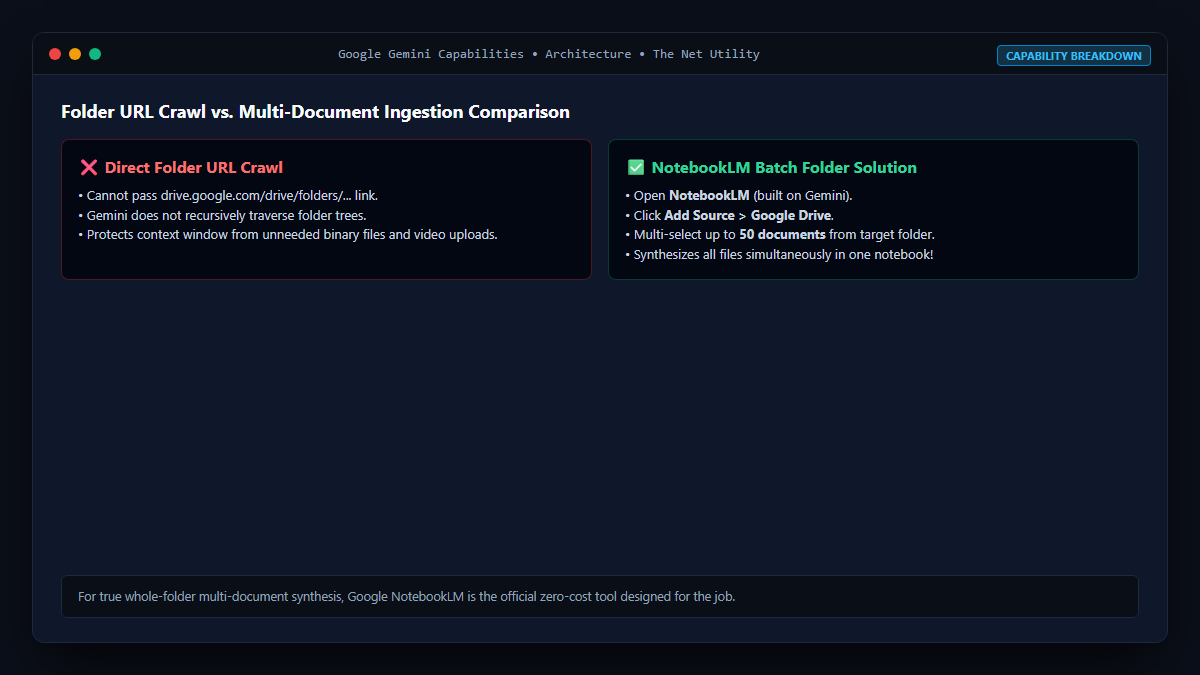
Task: Click the 'Folder URL Crawl vs. Multi-Document' heading
Action: click(x=315, y=112)
